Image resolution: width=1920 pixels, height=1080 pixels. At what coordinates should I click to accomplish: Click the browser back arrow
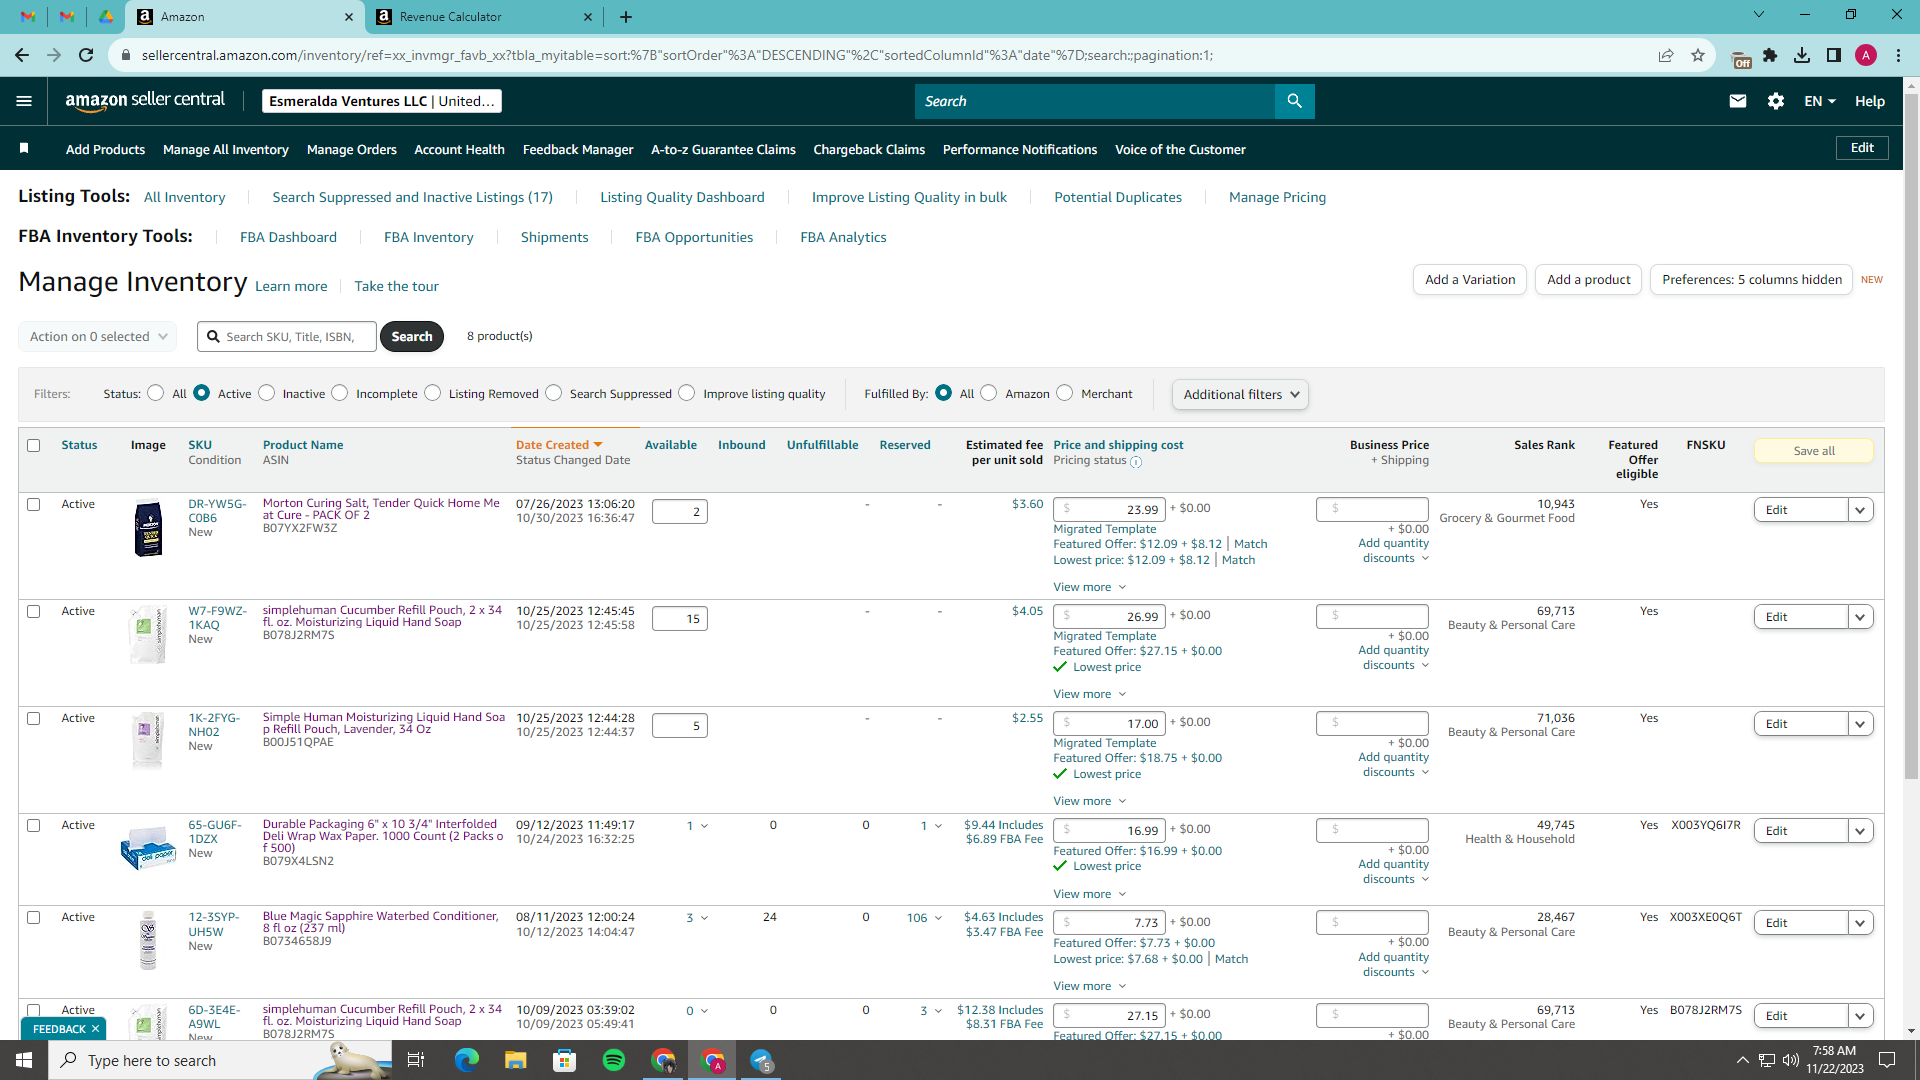22,55
